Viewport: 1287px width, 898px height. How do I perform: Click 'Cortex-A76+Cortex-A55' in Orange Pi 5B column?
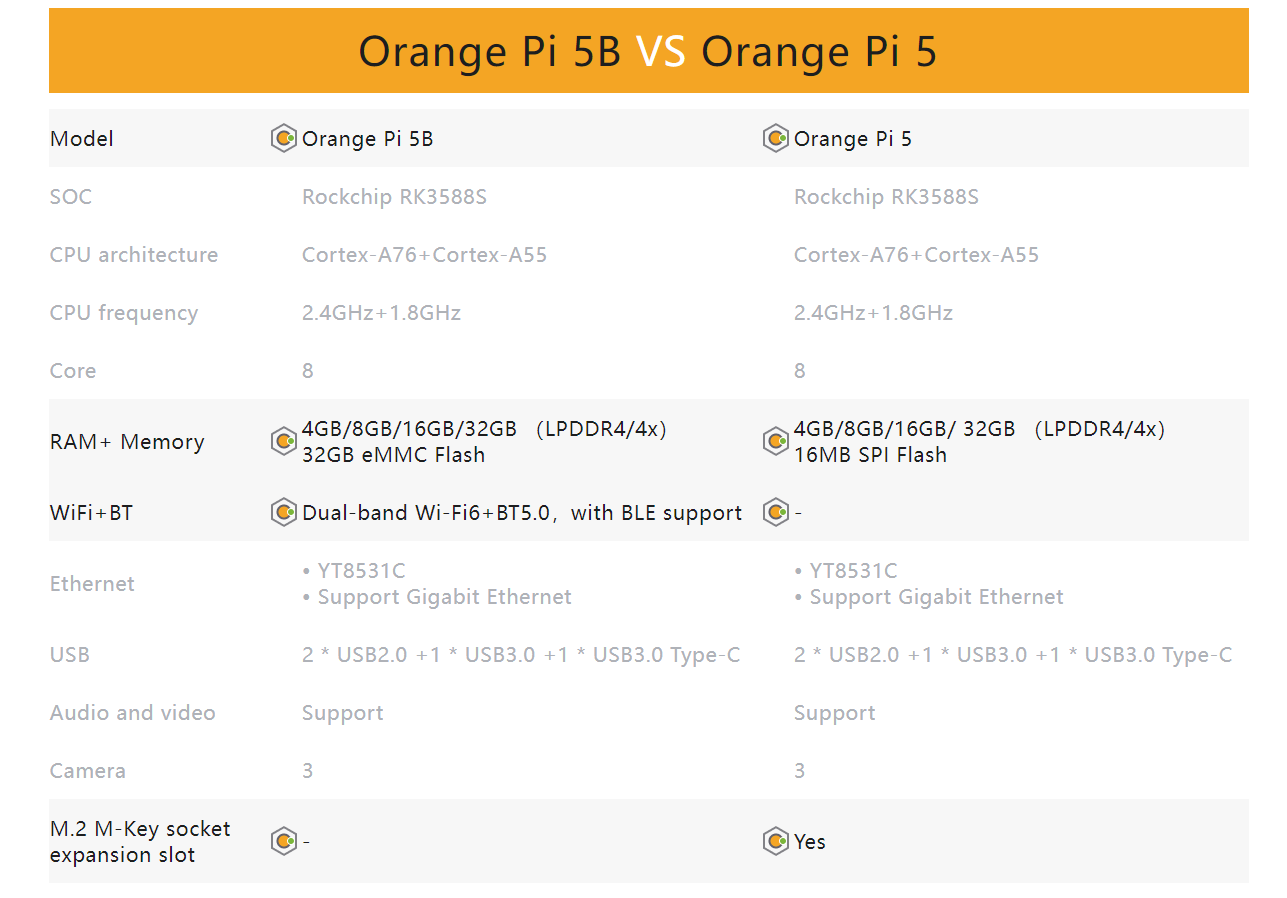(424, 254)
